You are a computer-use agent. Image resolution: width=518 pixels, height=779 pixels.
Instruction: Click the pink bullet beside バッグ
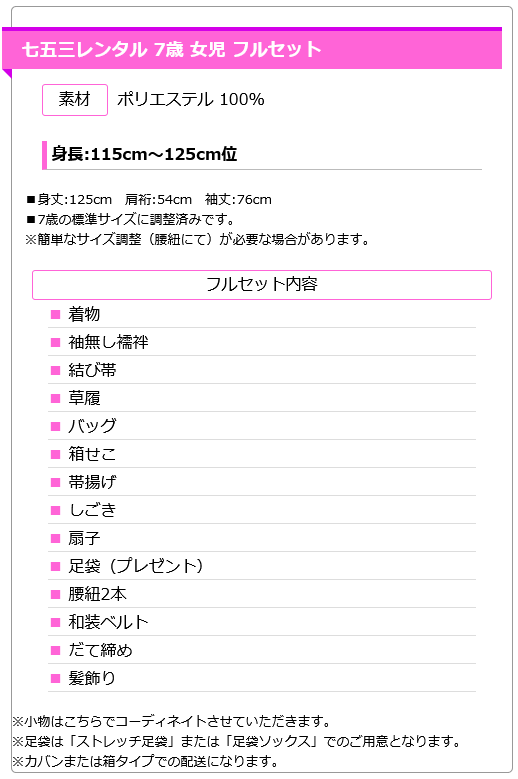click(x=56, y=426)
